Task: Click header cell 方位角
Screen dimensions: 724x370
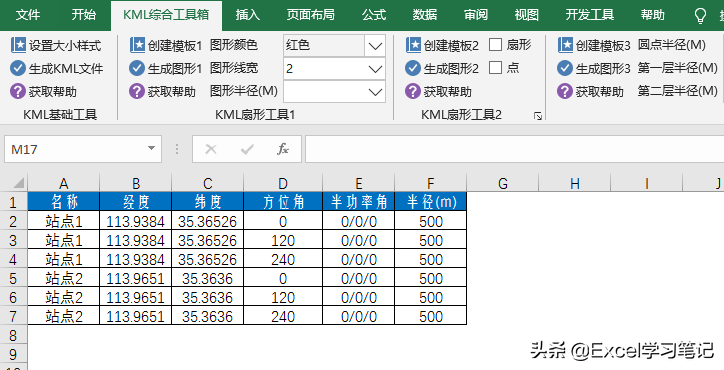Action: click(x=283, y=202)
